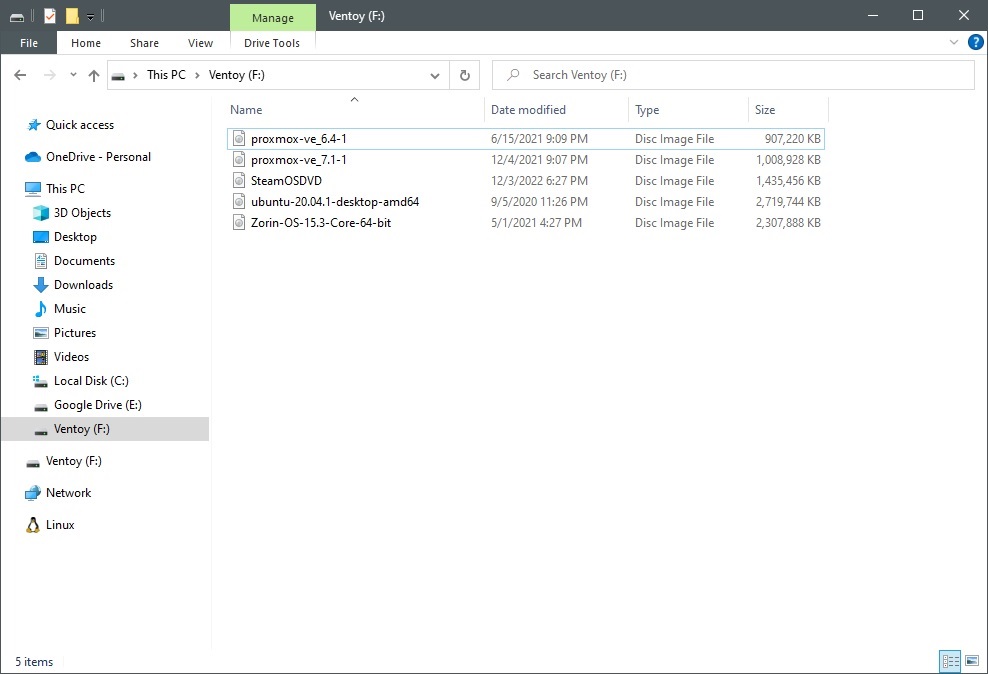Click the Local Disk (C:) drive icon

[41, 381]
